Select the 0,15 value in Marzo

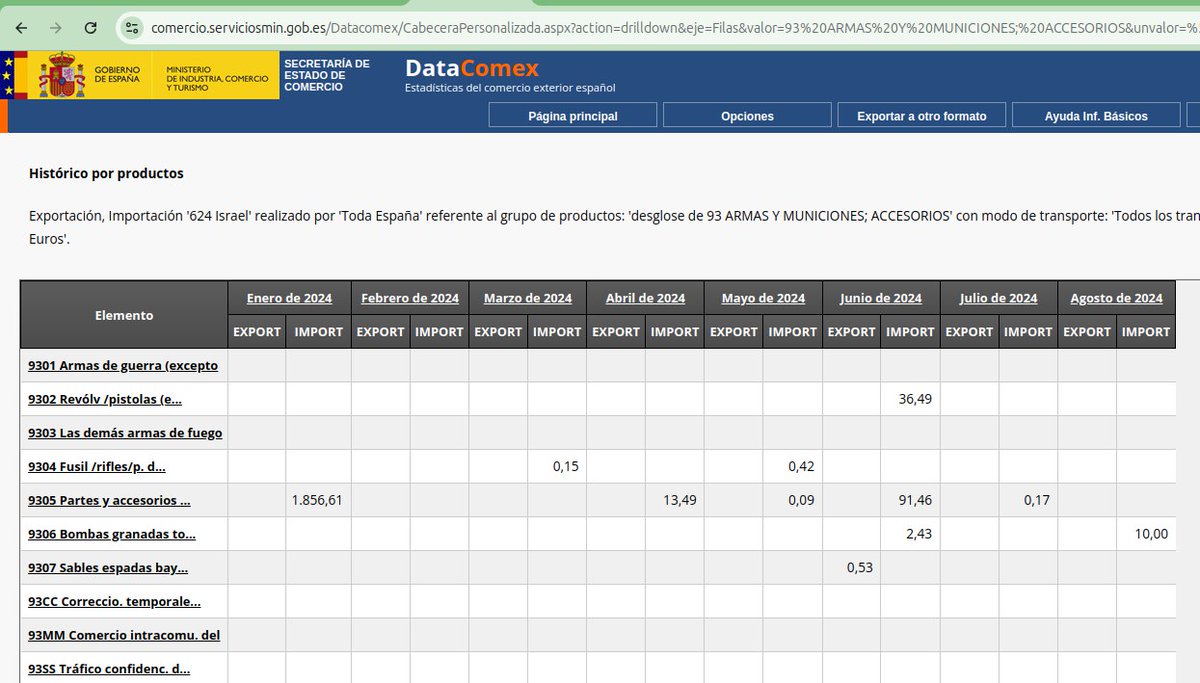click(x=557, y=466)
